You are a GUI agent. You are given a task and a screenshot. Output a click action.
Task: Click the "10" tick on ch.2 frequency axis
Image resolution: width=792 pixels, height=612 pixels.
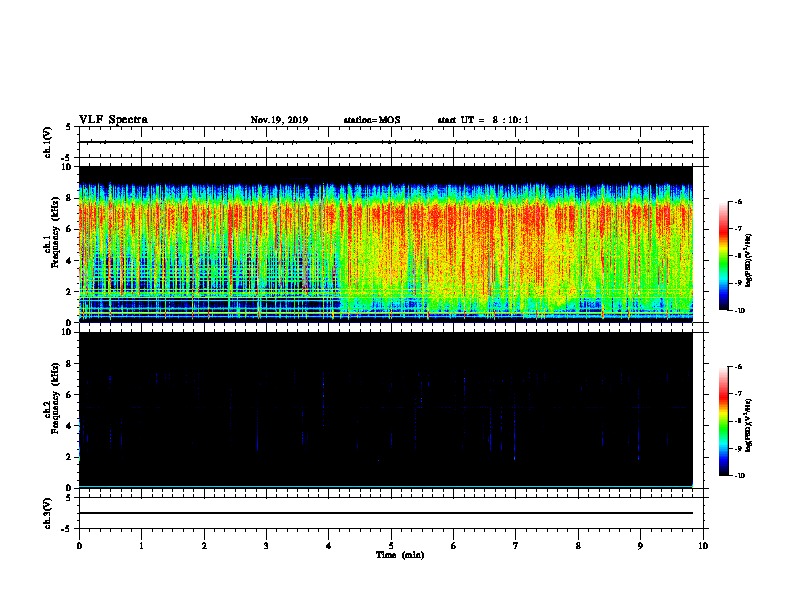[68, 332]
